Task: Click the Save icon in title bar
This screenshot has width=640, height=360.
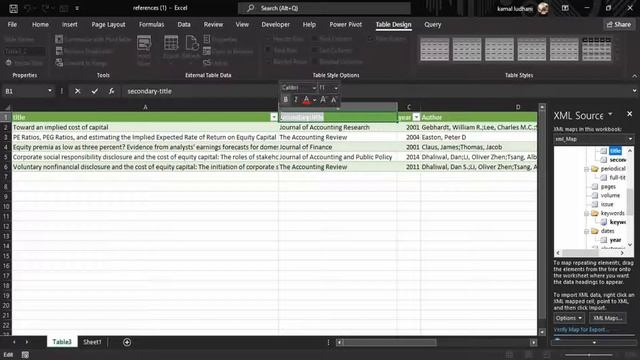Action: tap(13, 8)
